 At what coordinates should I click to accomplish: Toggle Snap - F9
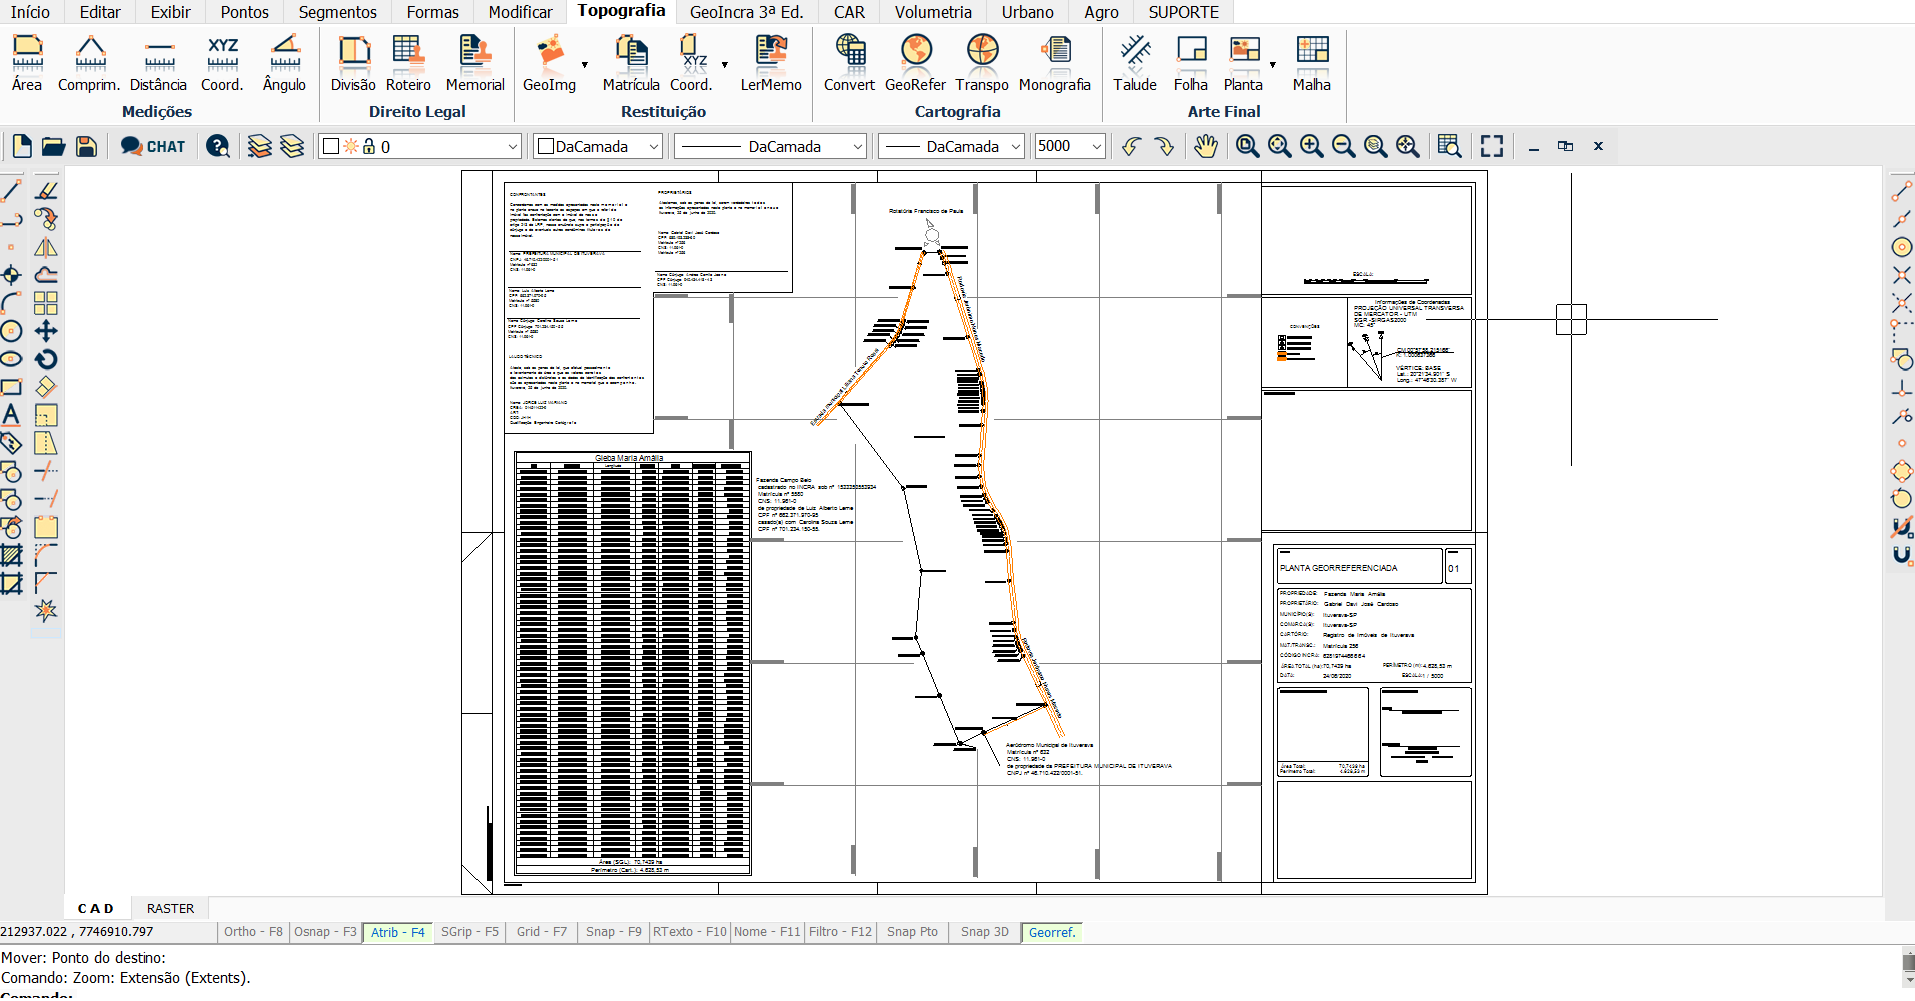pos(614,932)
